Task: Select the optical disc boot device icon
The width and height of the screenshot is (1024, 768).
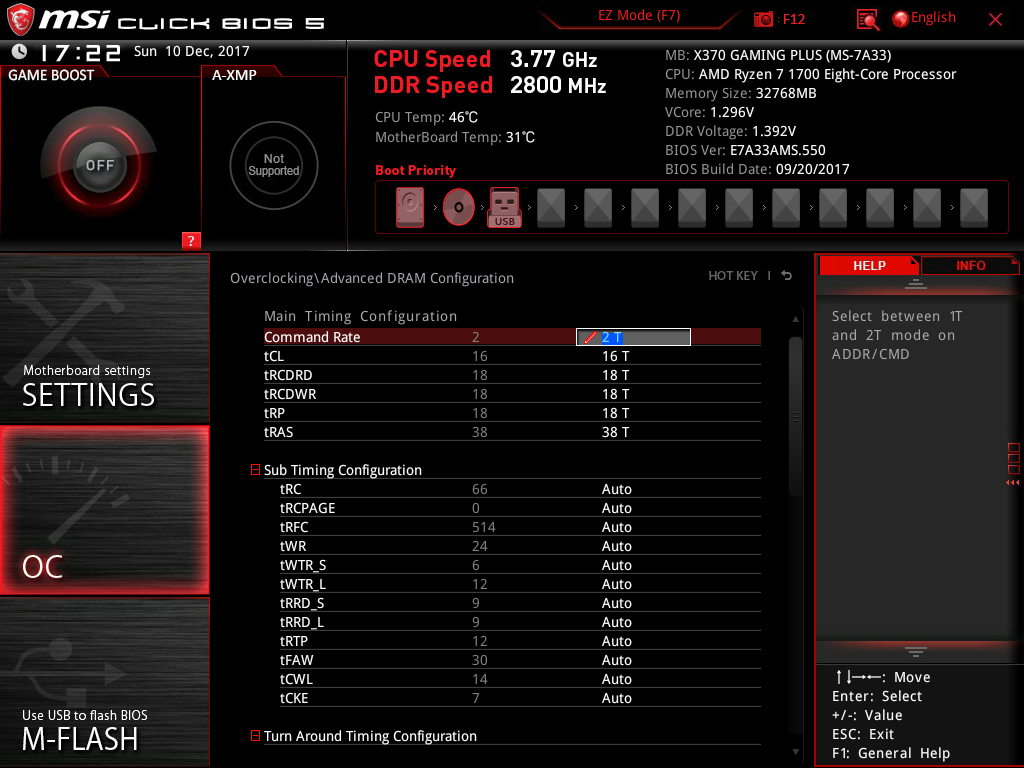Action: [458, 207]
